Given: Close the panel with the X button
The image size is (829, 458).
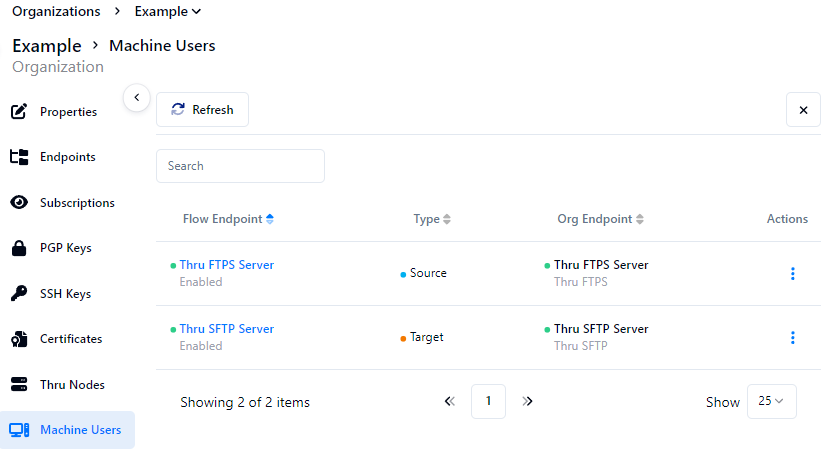Looking at the screenshot, I should point(802,110).
